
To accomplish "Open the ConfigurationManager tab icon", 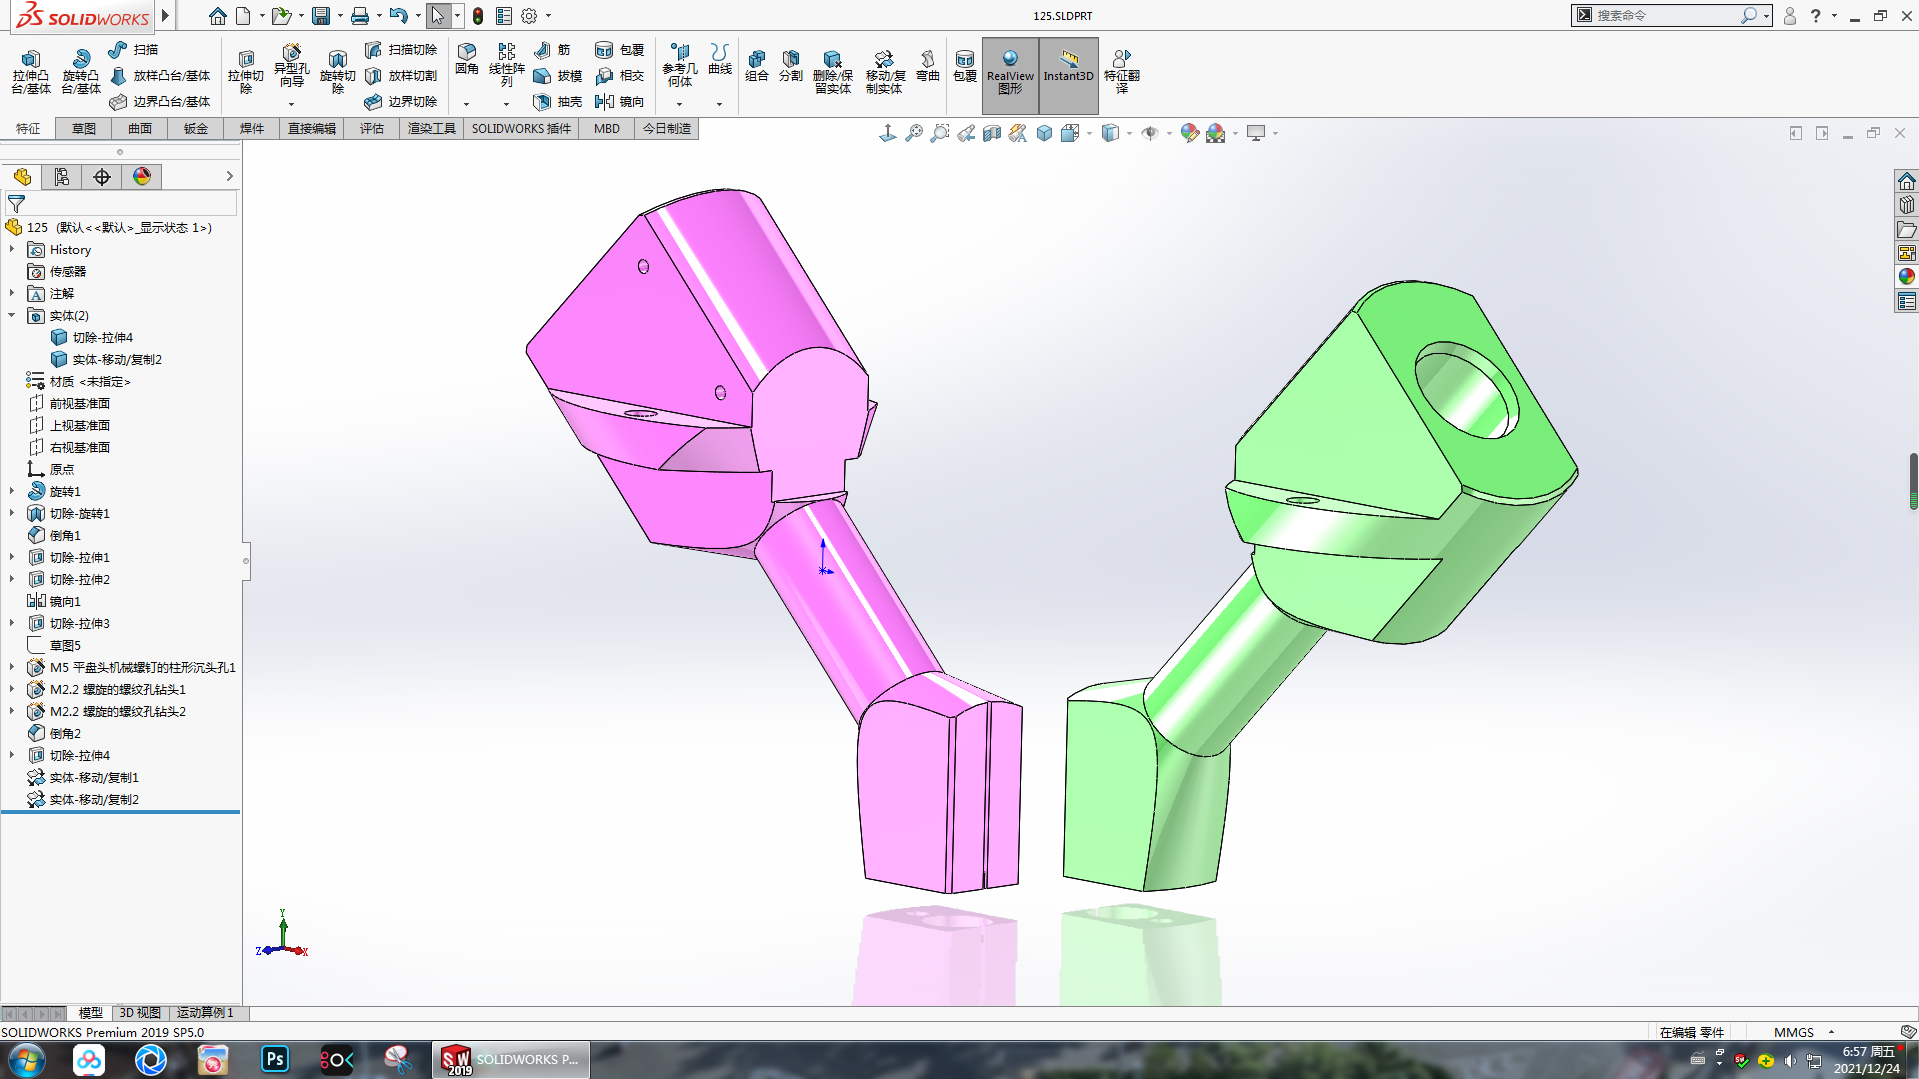I will tap(62, 177).
